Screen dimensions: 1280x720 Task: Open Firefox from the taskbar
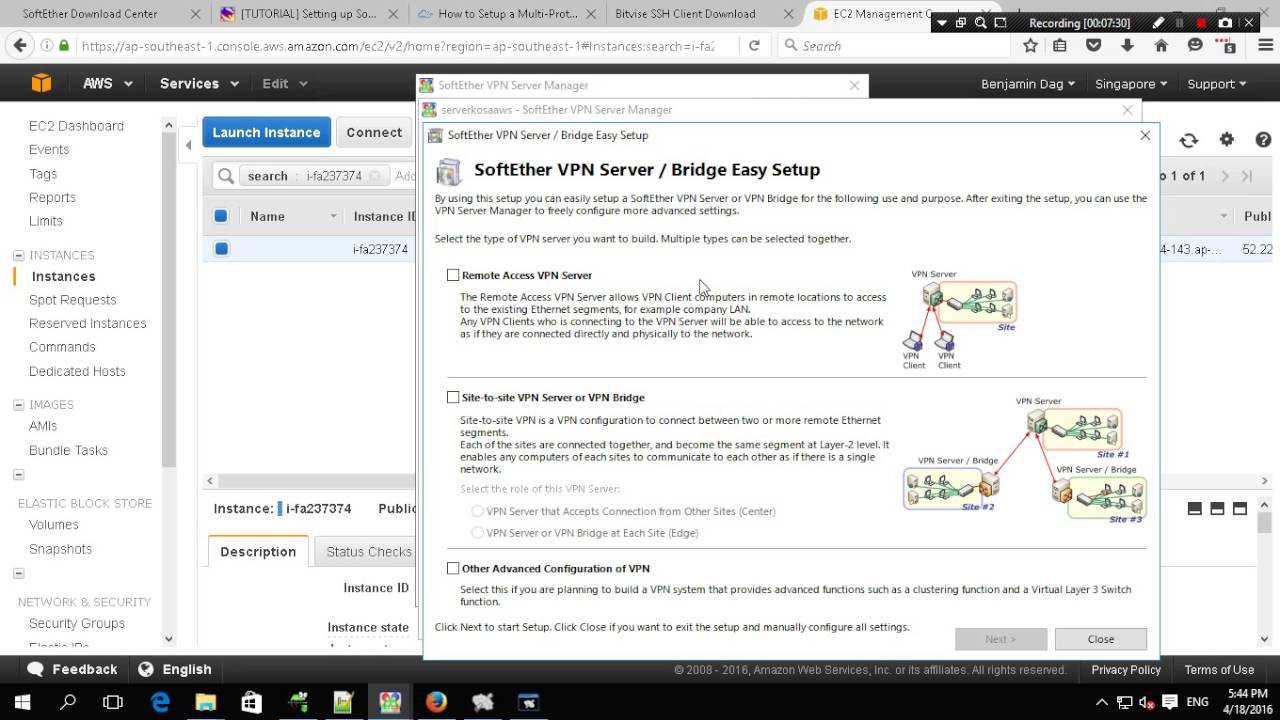[x=436, y=702]
